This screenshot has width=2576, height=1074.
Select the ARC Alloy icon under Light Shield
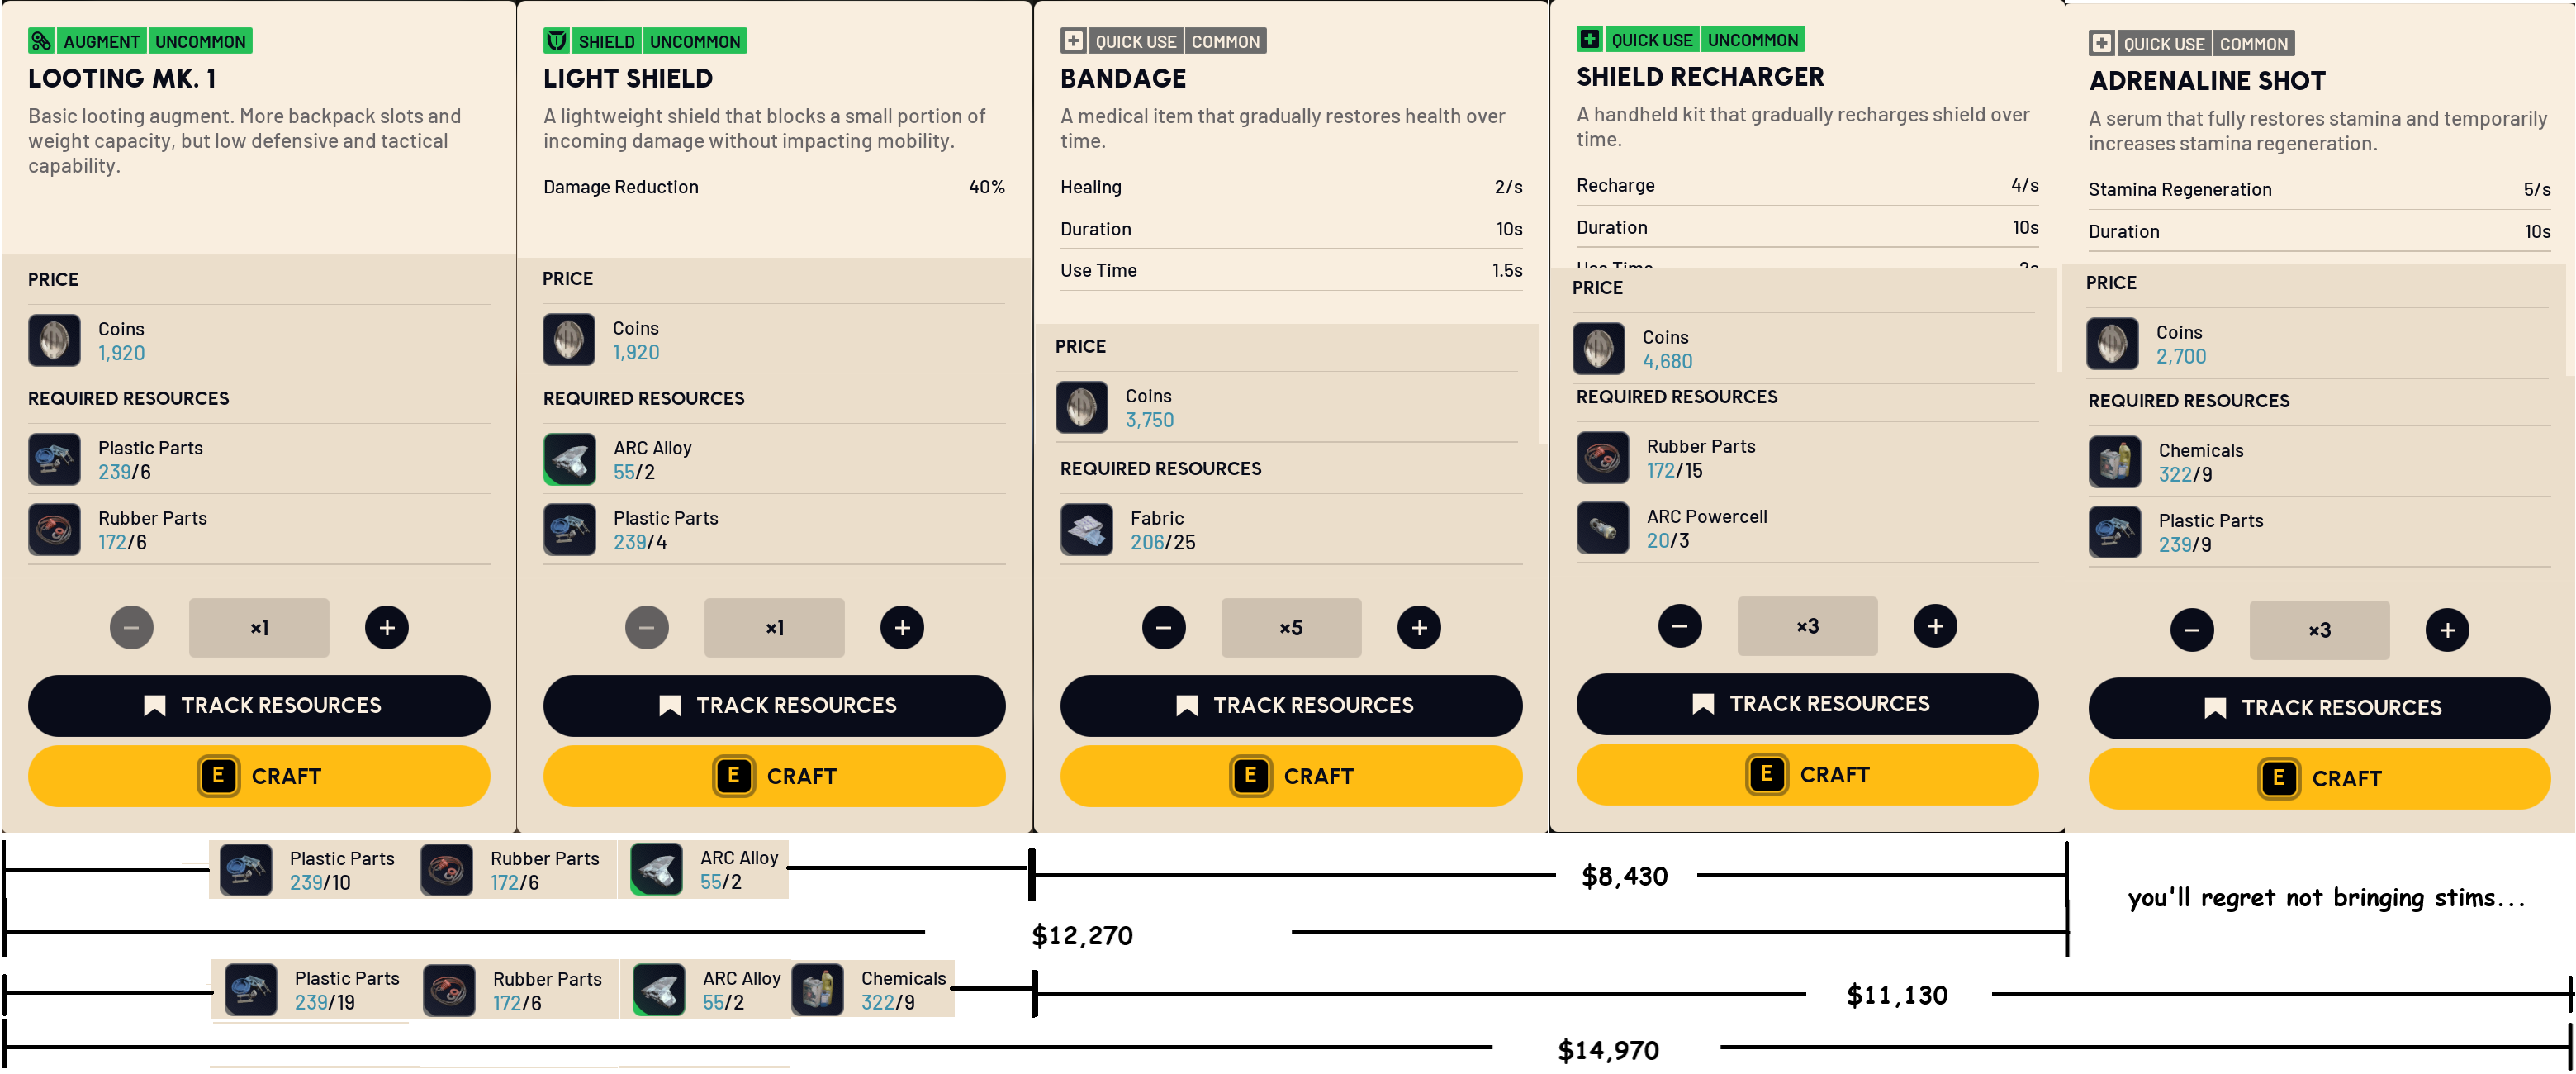[x=570, y=460]
